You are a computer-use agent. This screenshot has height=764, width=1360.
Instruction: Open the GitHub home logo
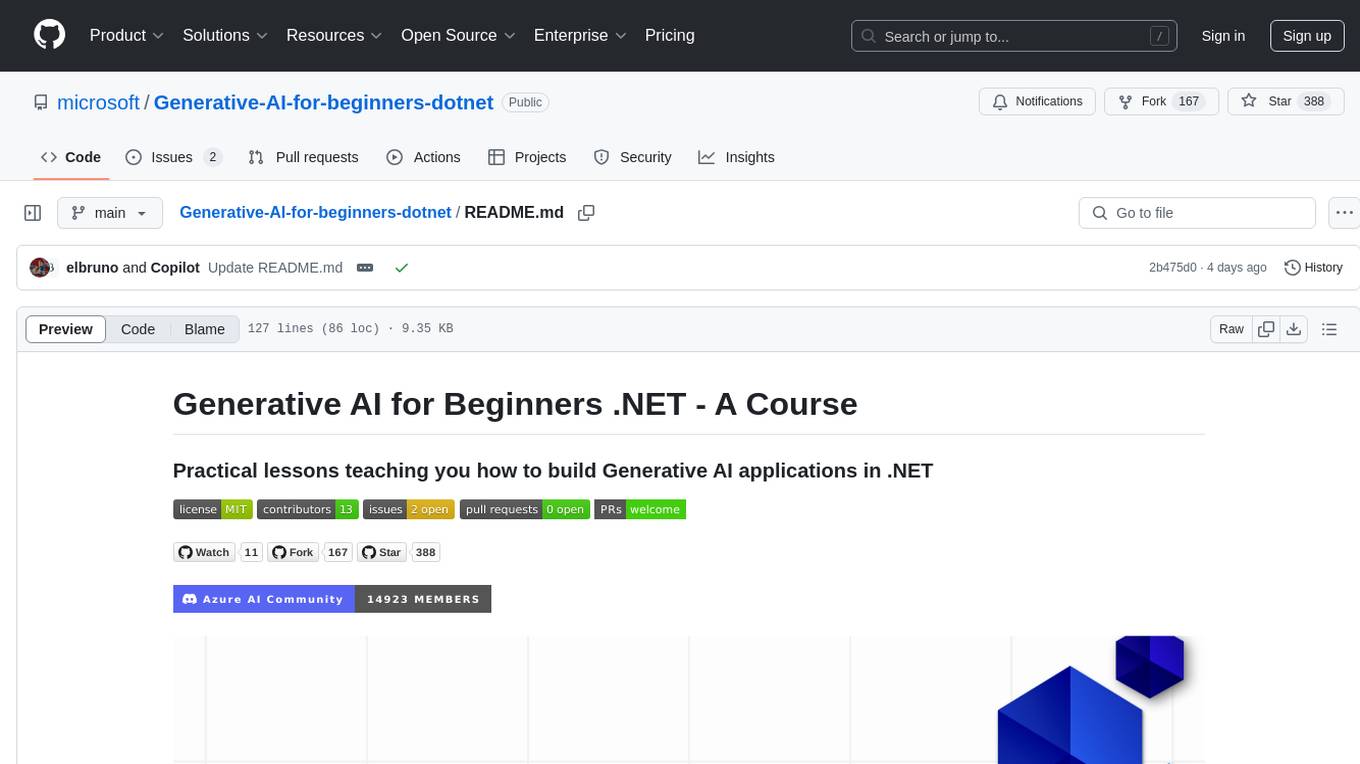click(x=49, y=35)
